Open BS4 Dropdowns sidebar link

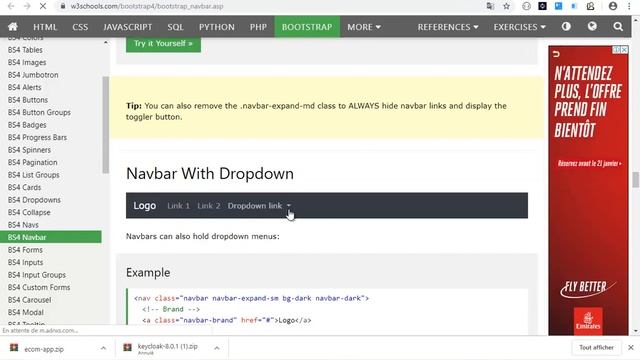click(34, 200)
